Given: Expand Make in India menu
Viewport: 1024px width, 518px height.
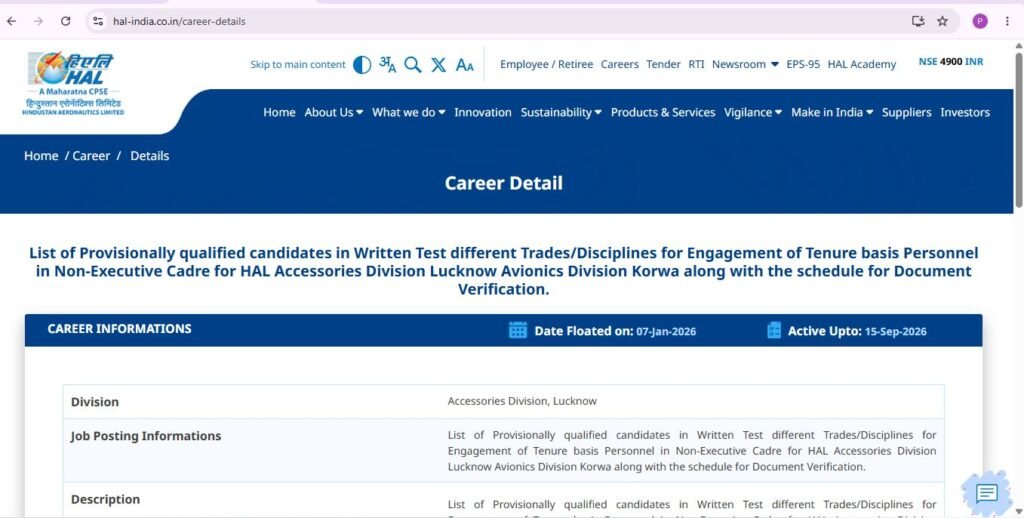Looking at the screenshot, I should (832, 112).
